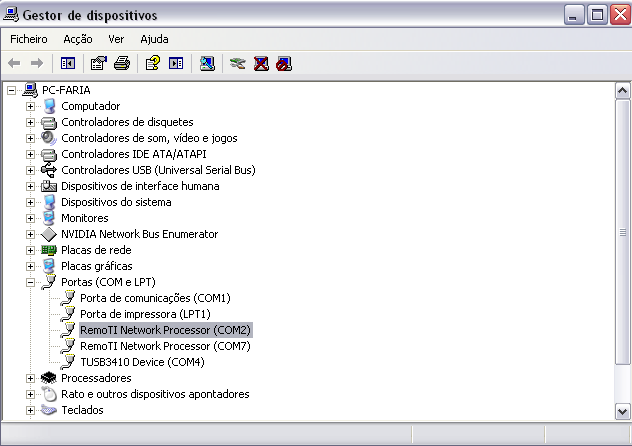632x446 pixels.
Task: Click the Disable device toolbar icon
Action: coord(284,63)
